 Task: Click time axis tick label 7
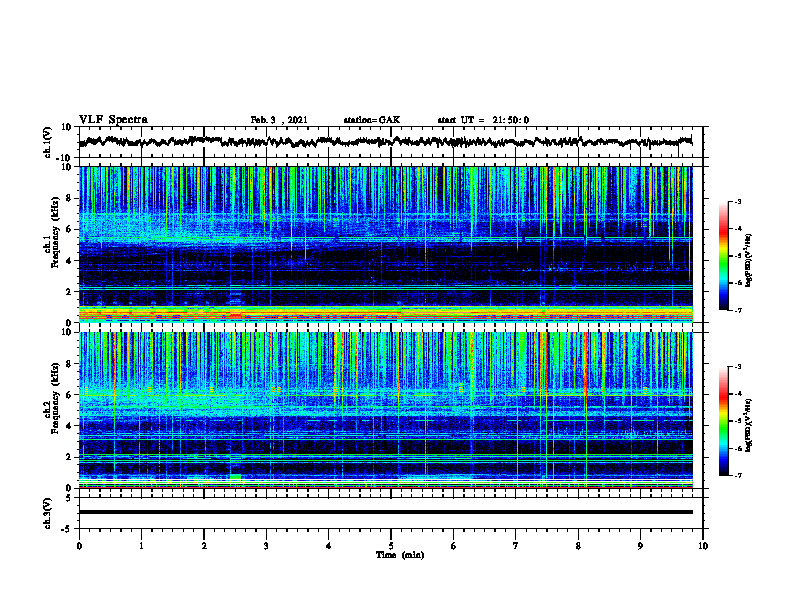(x=516, y=546)
